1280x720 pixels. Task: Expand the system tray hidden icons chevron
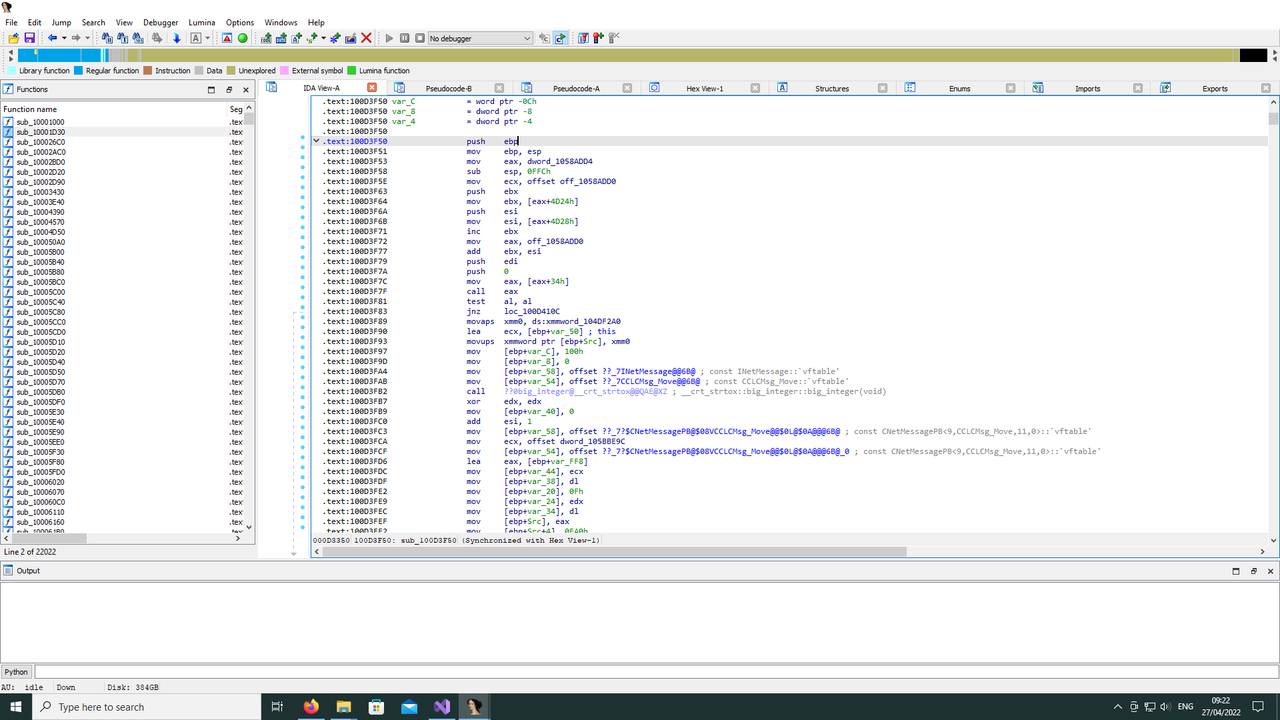[x=1118, y=707]
